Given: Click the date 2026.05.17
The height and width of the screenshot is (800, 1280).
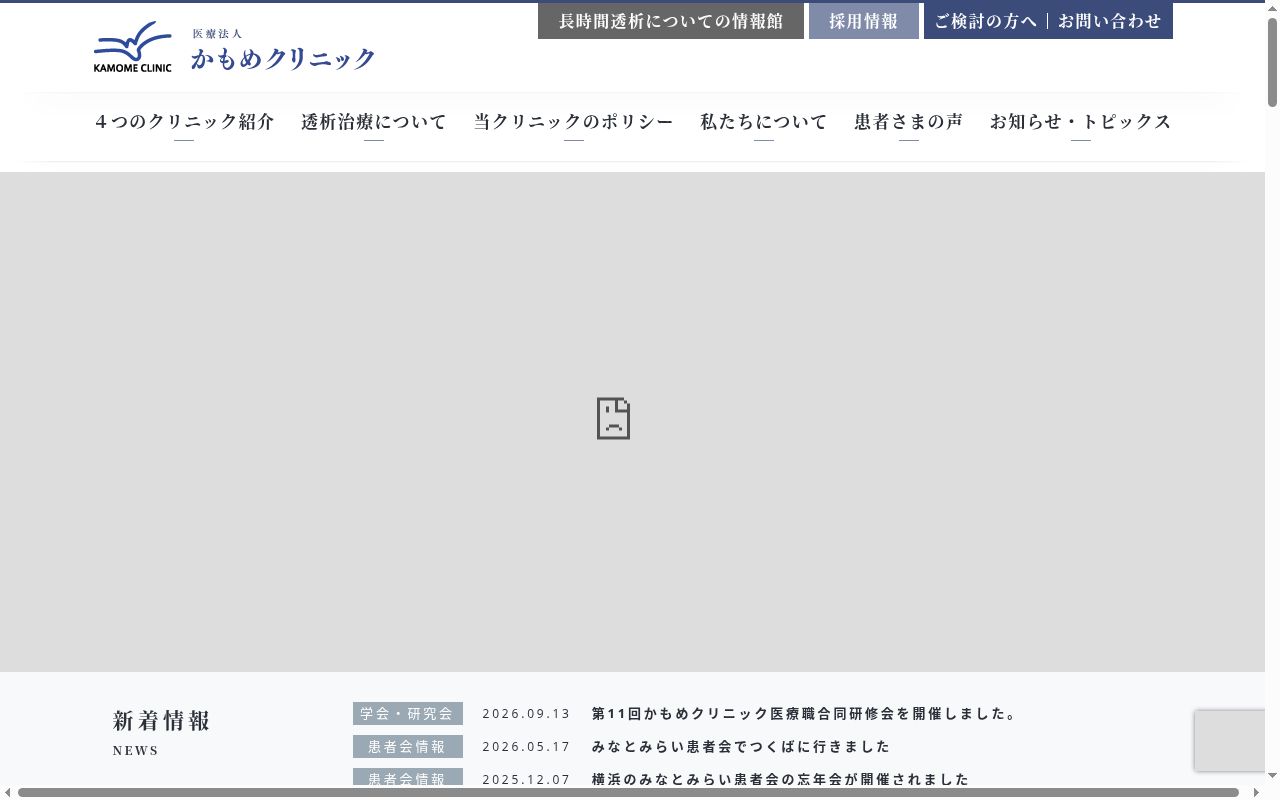Looking at the screenshot, I should 526,747.
